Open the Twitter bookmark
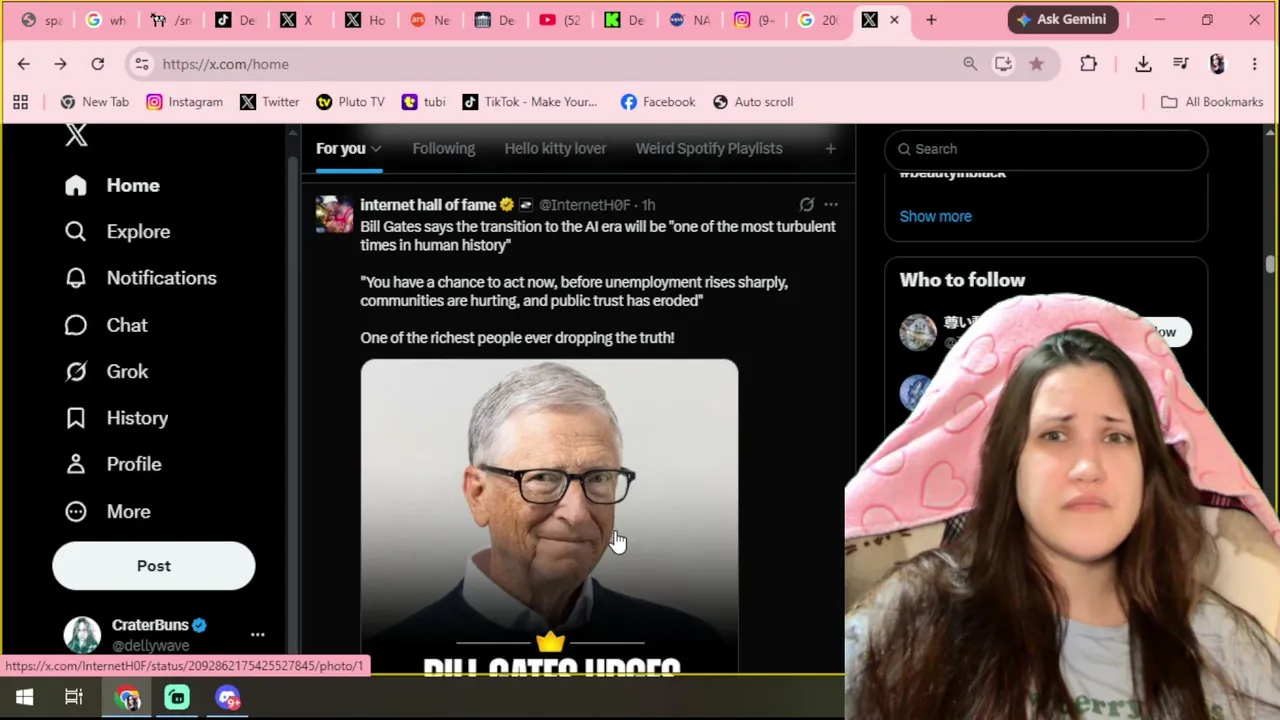The height and width of the screenshot is (720, 1280). click(269, 102)
